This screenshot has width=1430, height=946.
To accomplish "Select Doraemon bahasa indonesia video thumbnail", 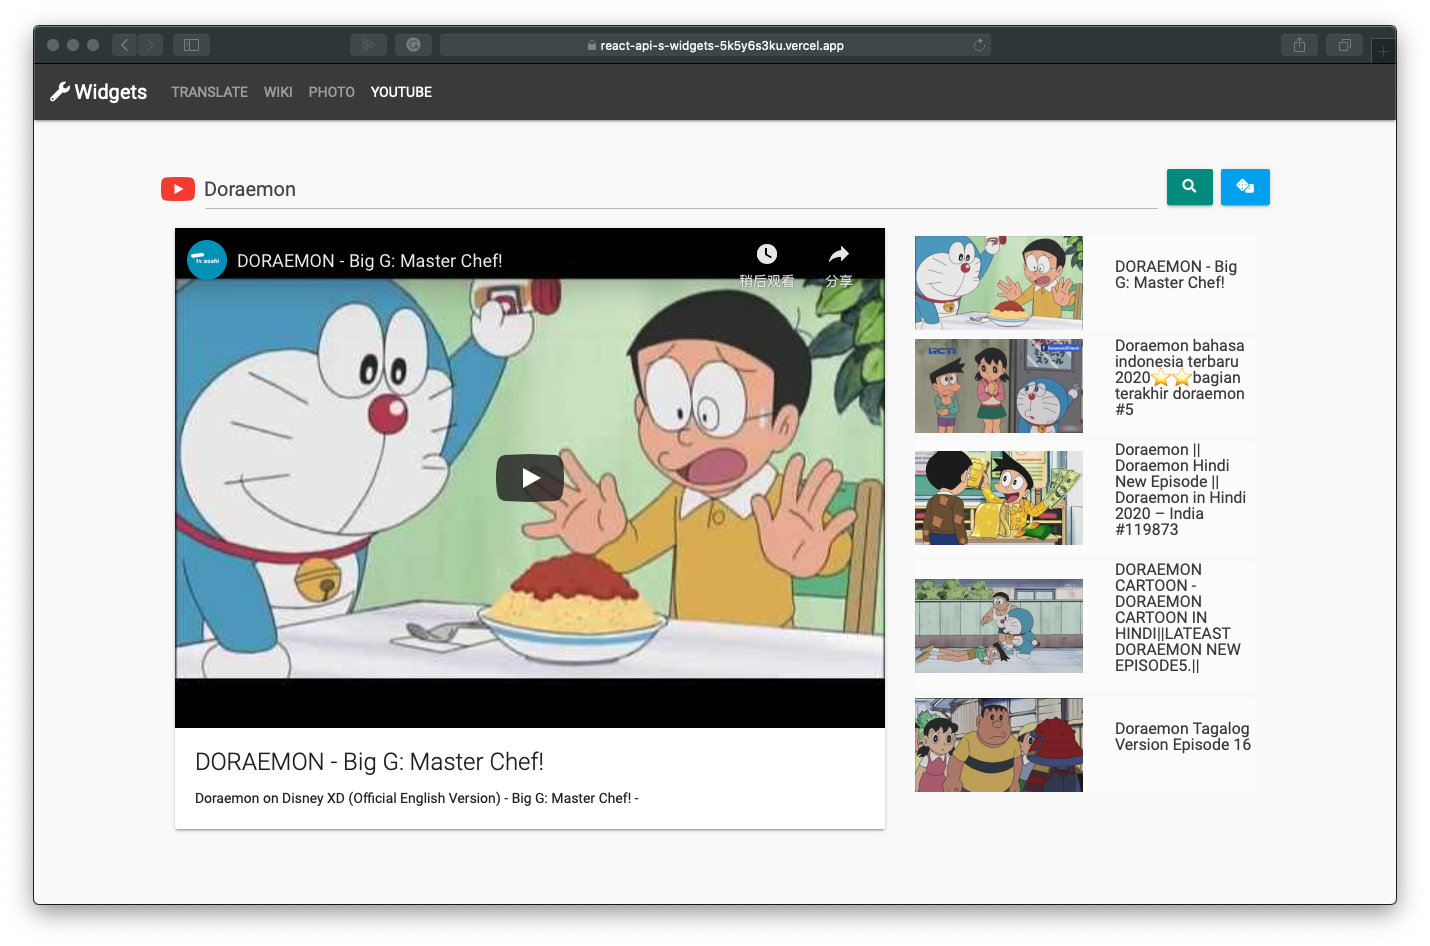I will coord(998,386).
